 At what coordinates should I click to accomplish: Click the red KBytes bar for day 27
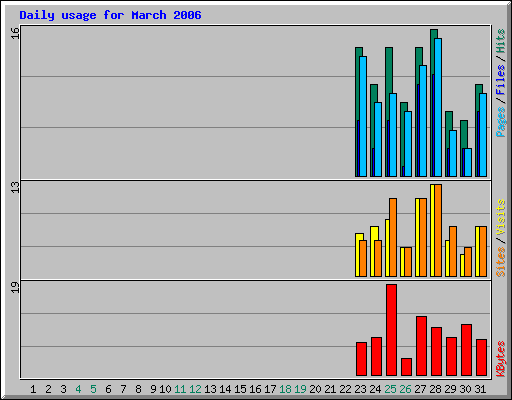click(x=421, y=346)
